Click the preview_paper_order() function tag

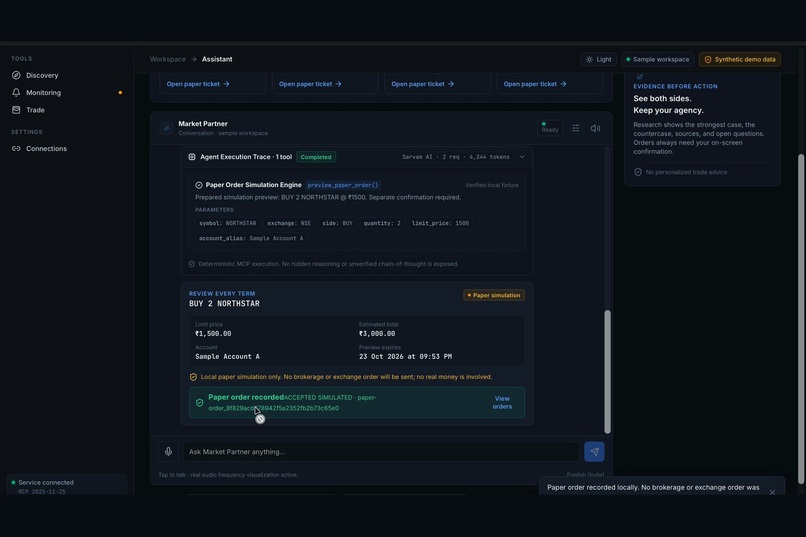342,185
